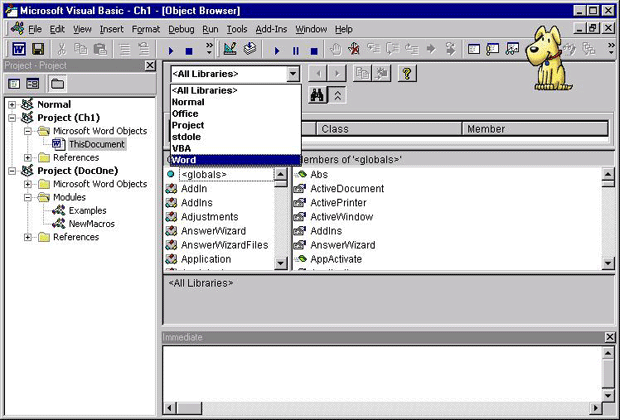Select the NewMacros module
The height and width of the screenshot is (420, 620).
pyautogui.click(x=91, y=224)
